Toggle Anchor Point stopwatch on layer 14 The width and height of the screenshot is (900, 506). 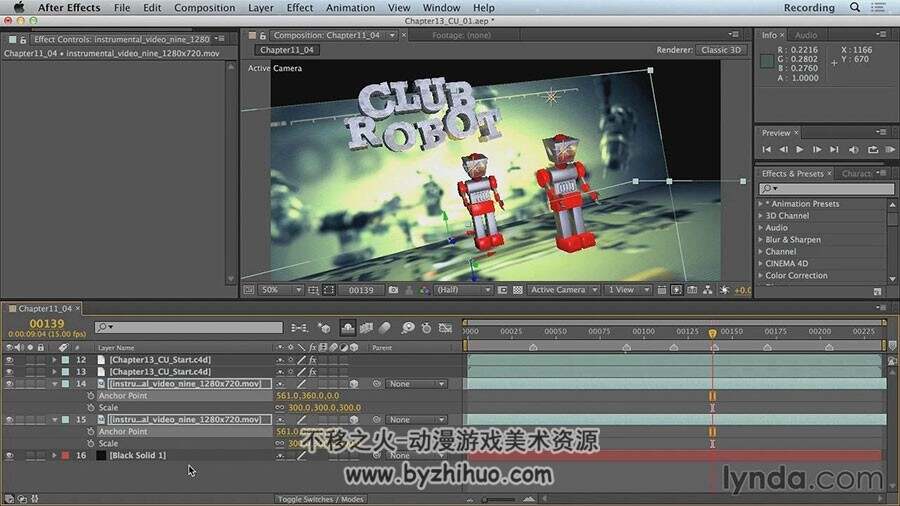[91, 396]
